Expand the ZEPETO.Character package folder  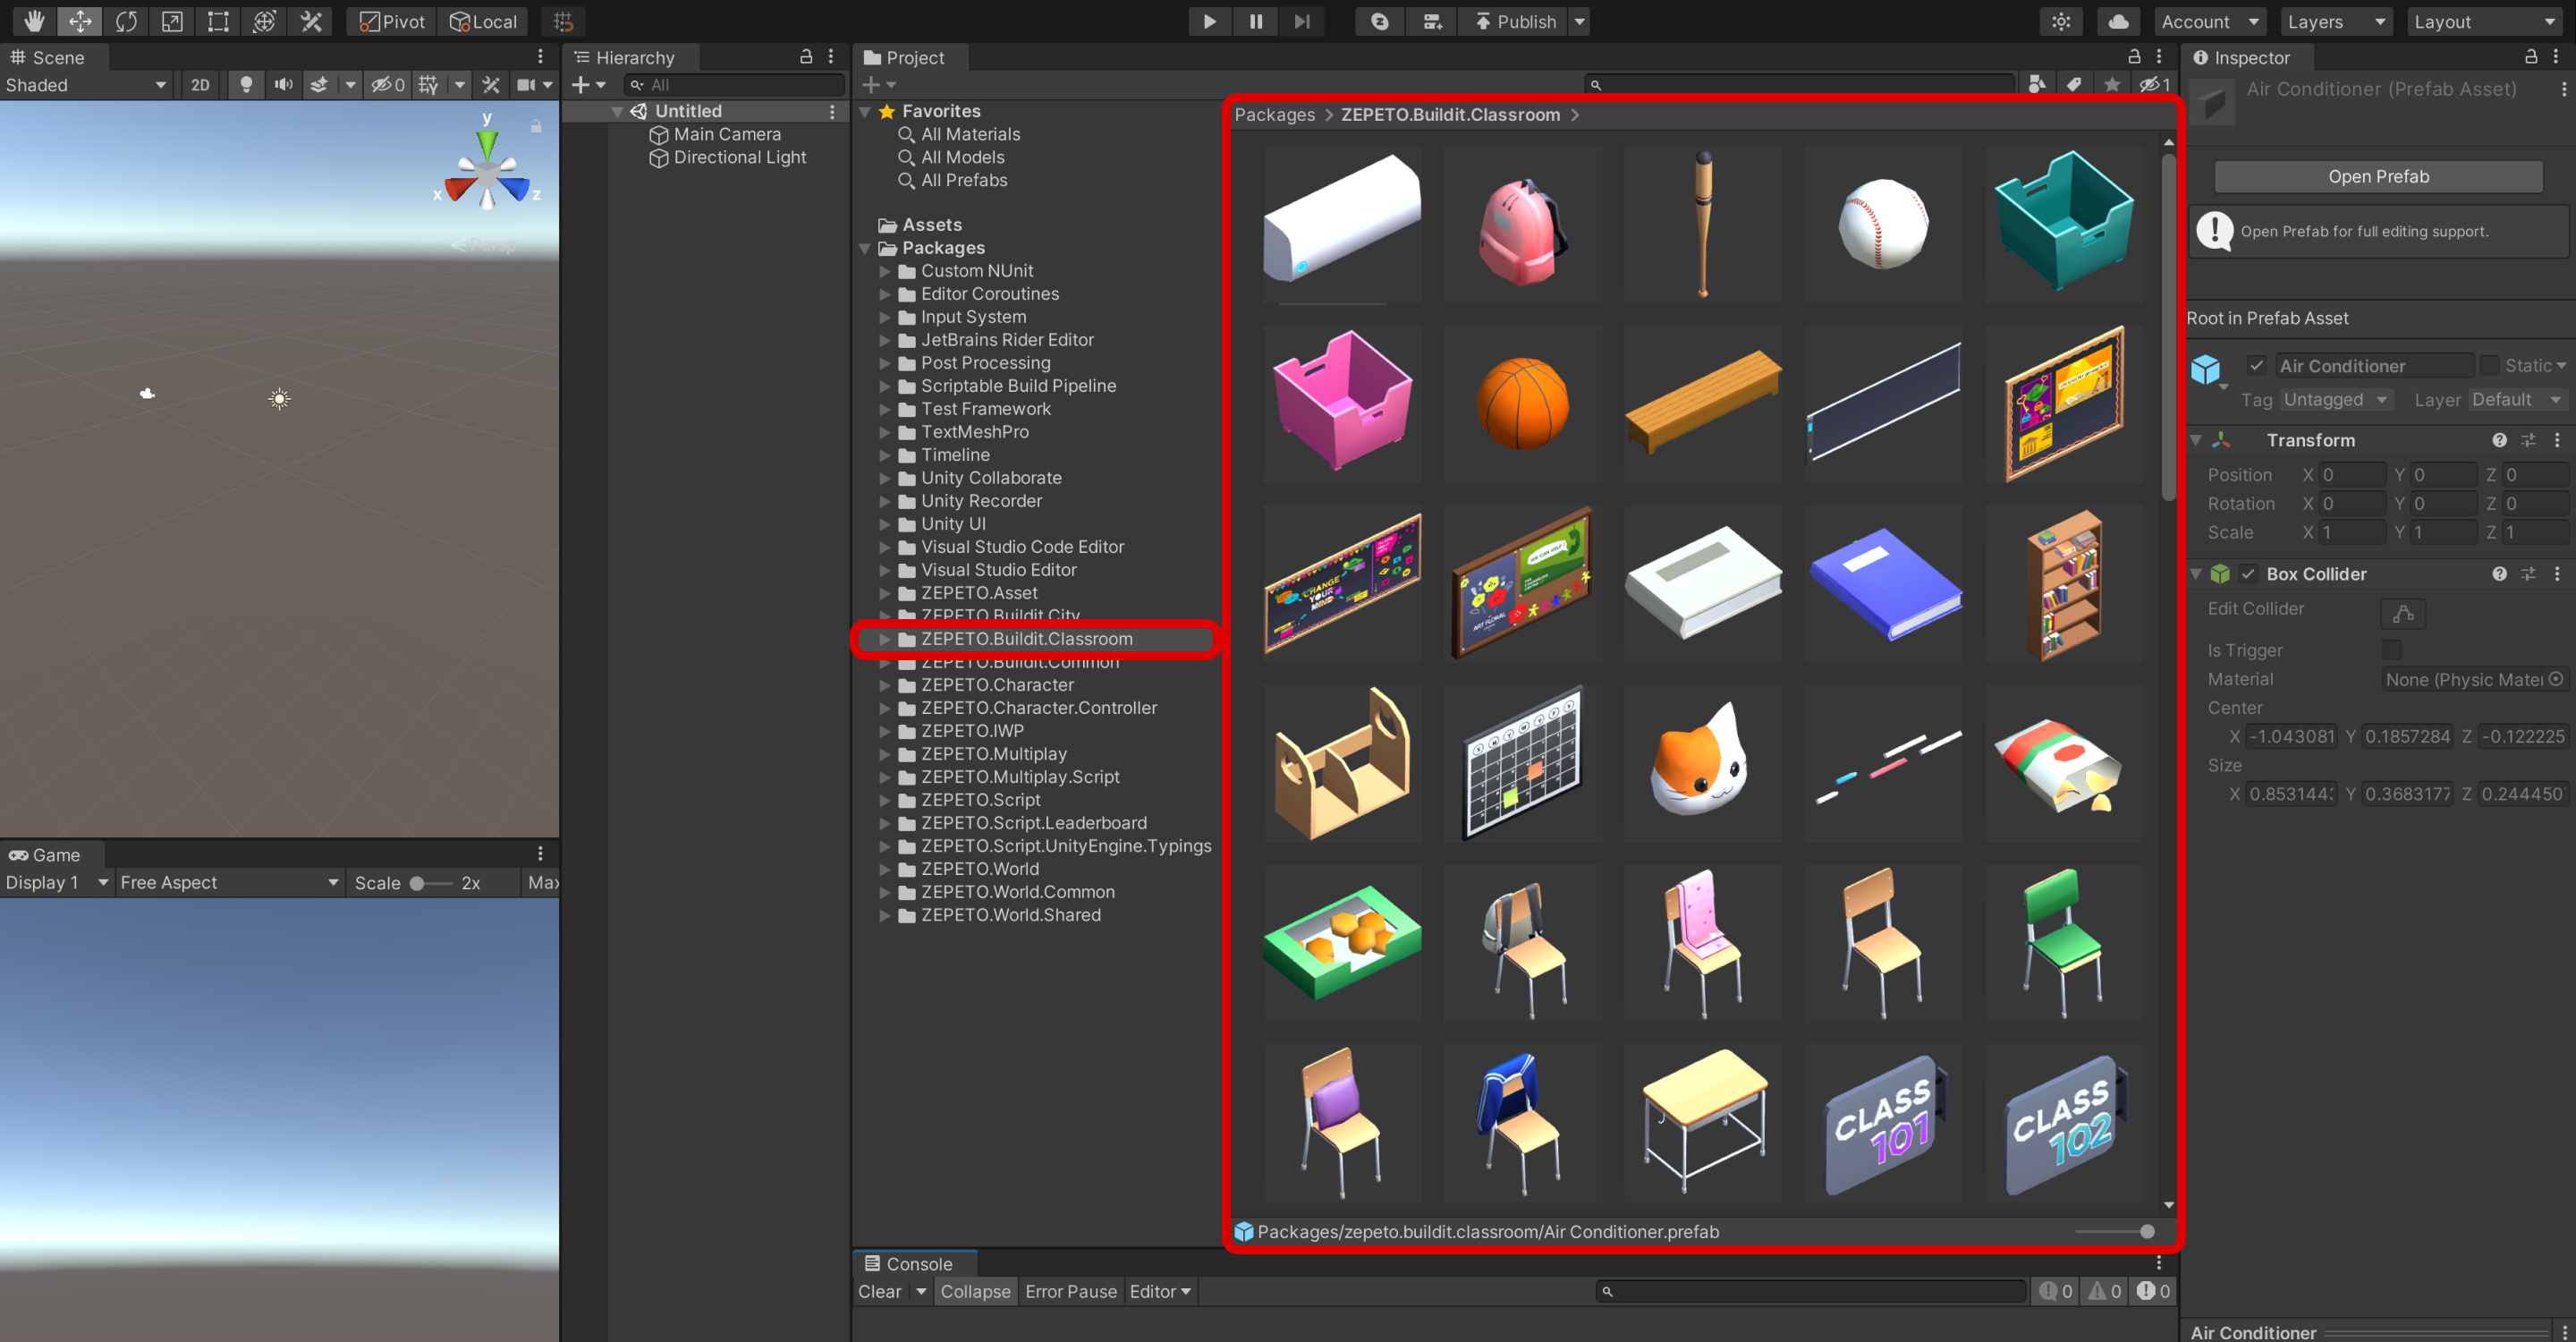coord(884,685)
